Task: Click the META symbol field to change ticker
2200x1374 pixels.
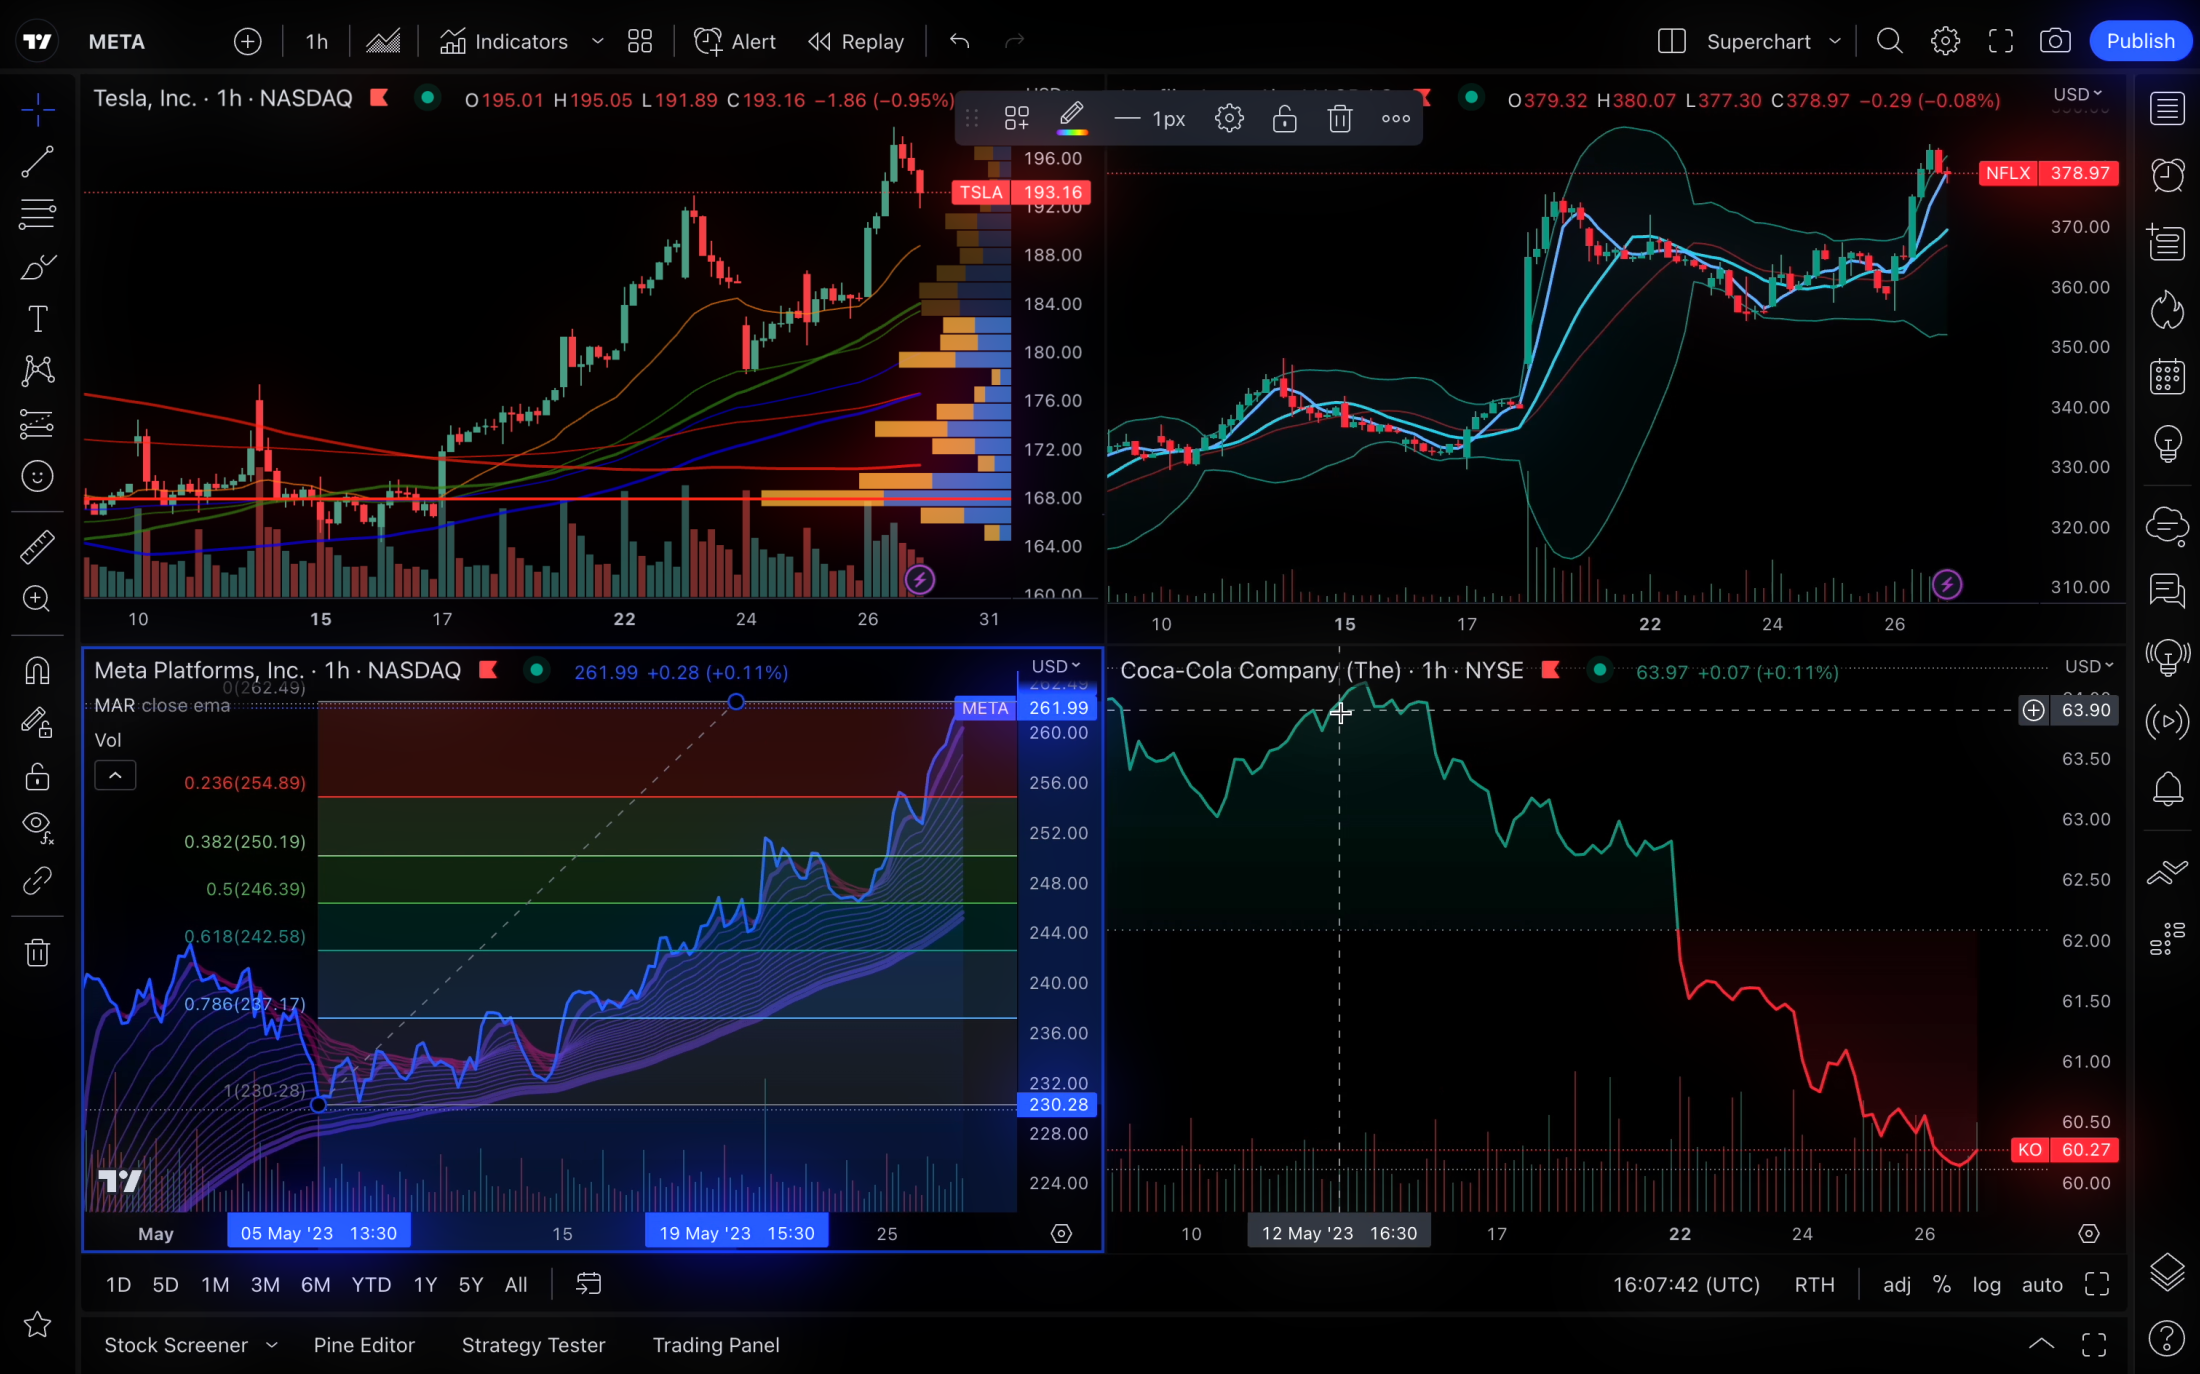Action: [116, 41]
